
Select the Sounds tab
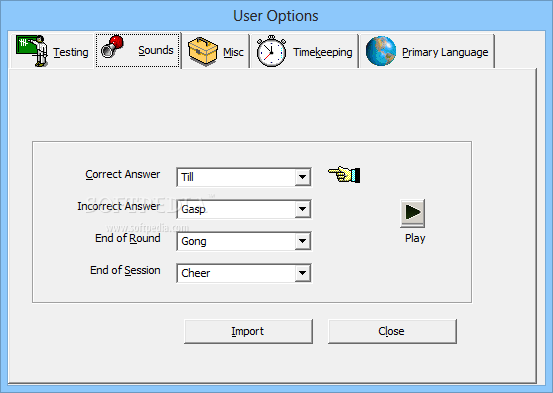click(x=138, y=50)
